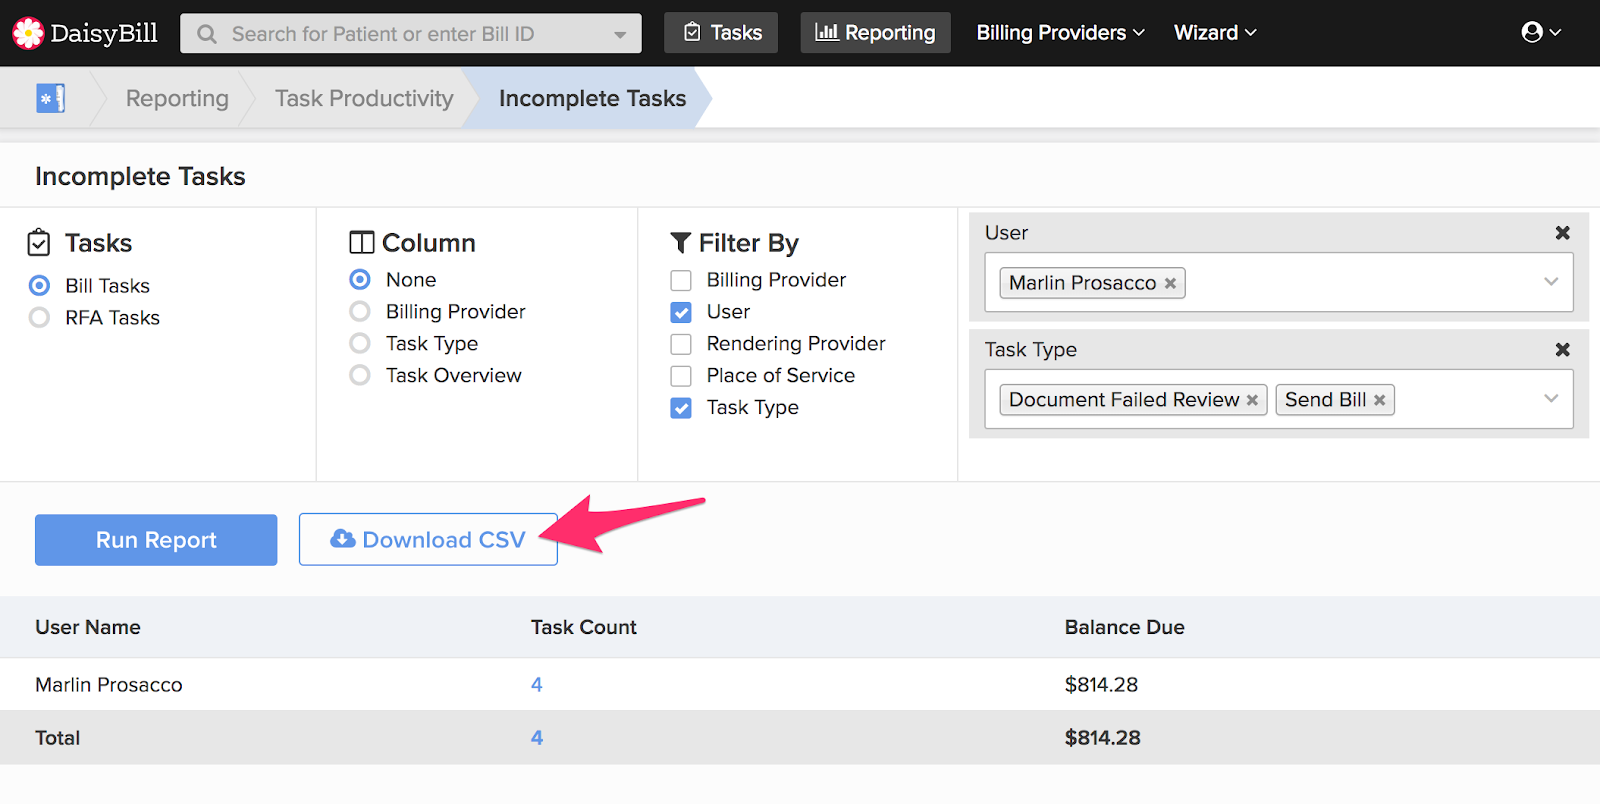The width and height of the screenshot is (1600, 804).
Task: Remove the Send Bill tag
Action: point(1380,400)
